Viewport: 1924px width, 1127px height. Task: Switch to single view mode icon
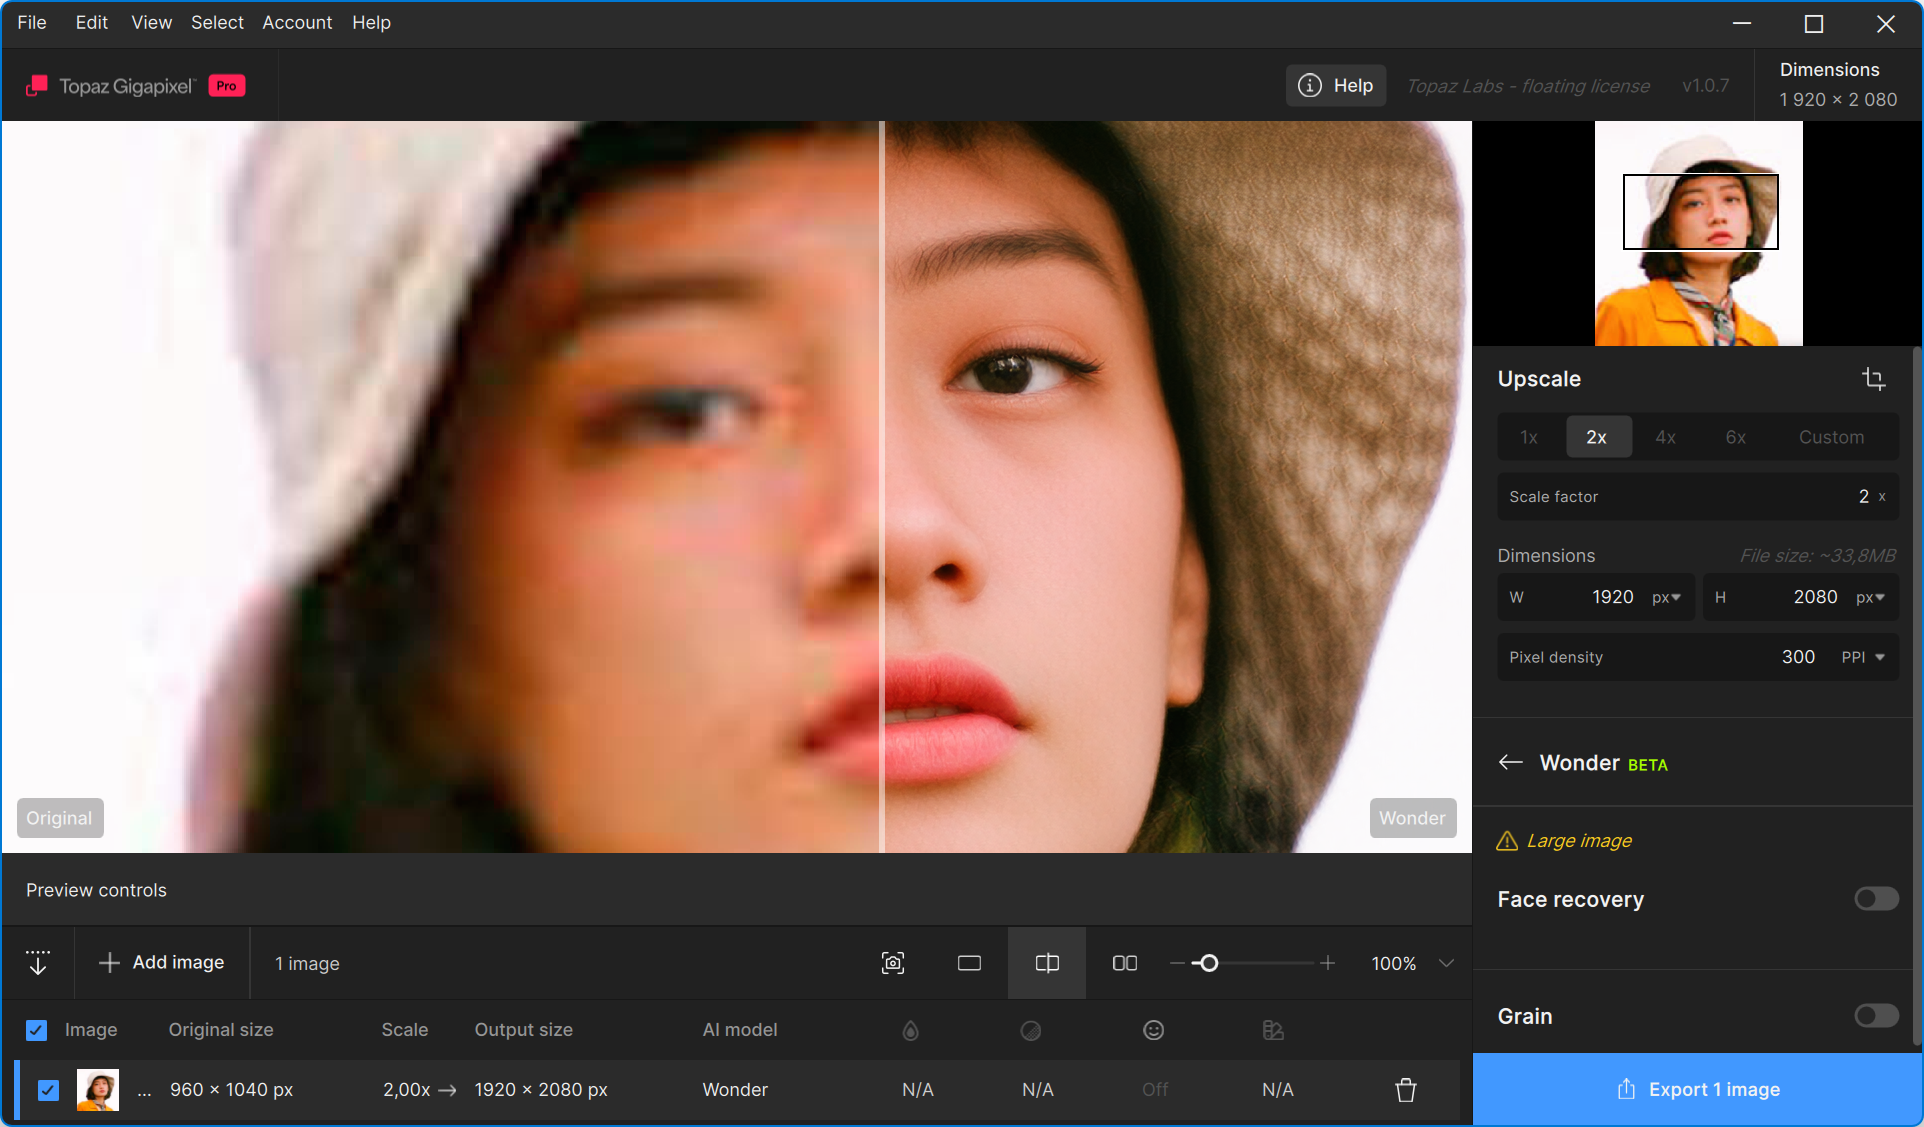coord(969,963)
